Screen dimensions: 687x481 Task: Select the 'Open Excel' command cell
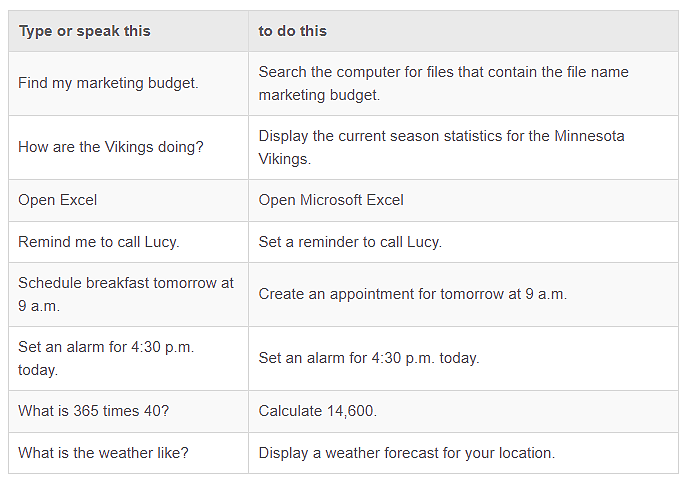point(128,200)
